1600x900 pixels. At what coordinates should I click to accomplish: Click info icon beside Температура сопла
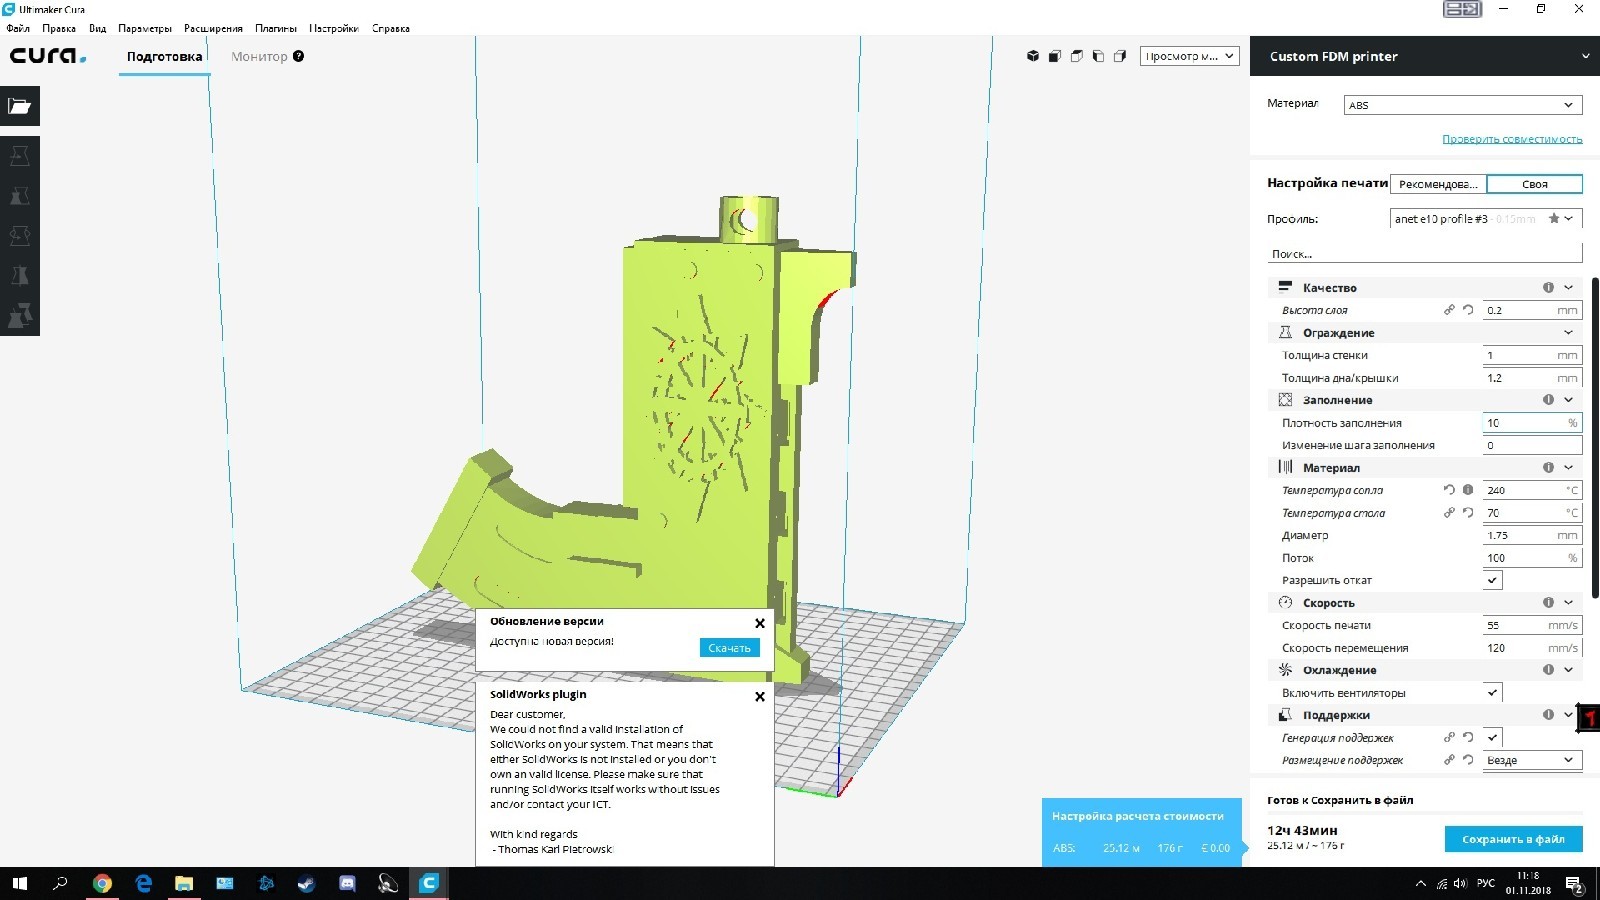point(1468,490)
